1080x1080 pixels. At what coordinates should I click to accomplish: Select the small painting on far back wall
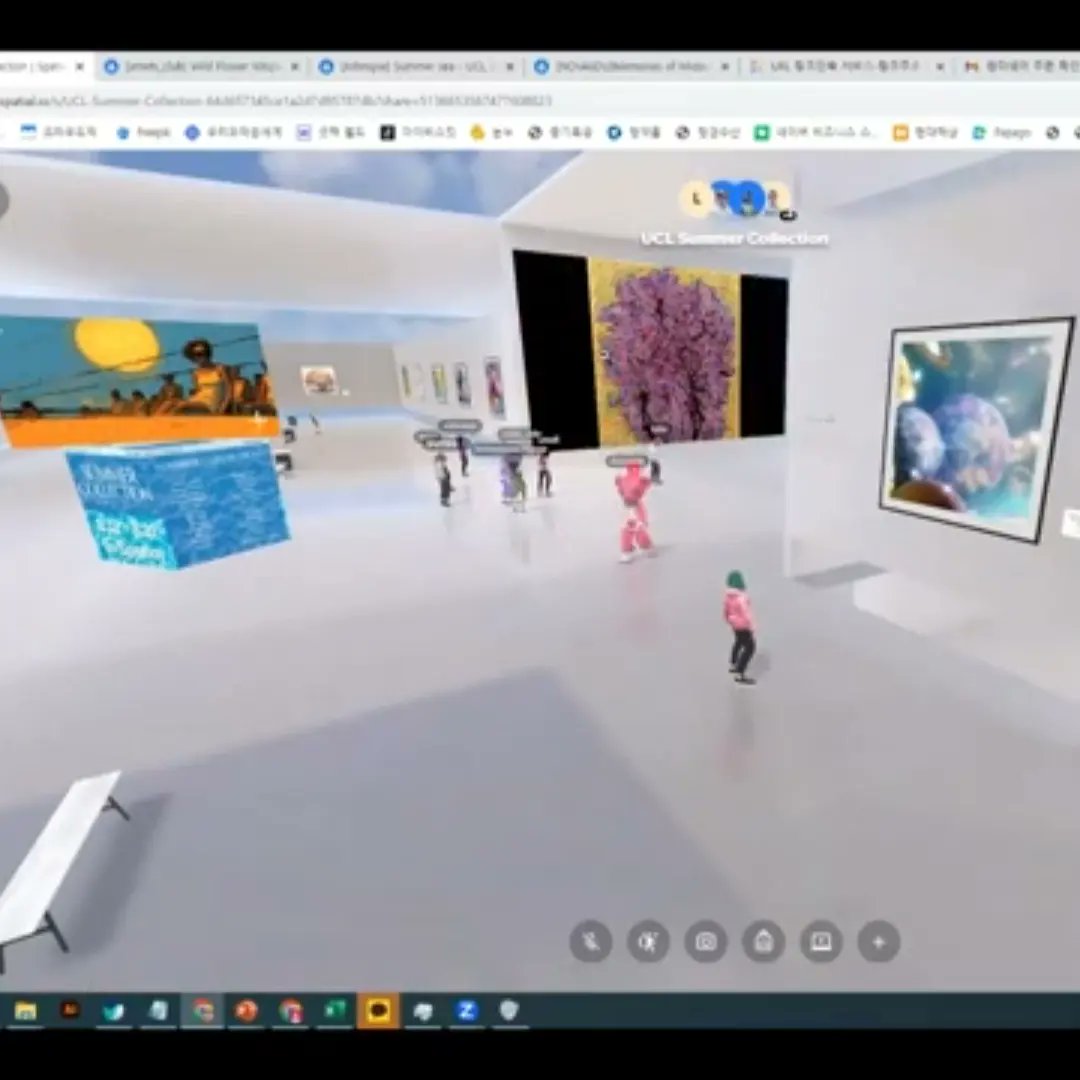[318, 380]
